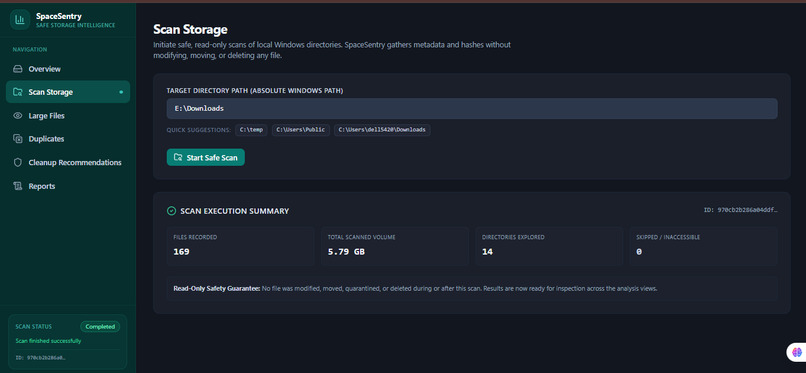Click the checkmark icon beside Scan Execution Summary

(172, 211)
